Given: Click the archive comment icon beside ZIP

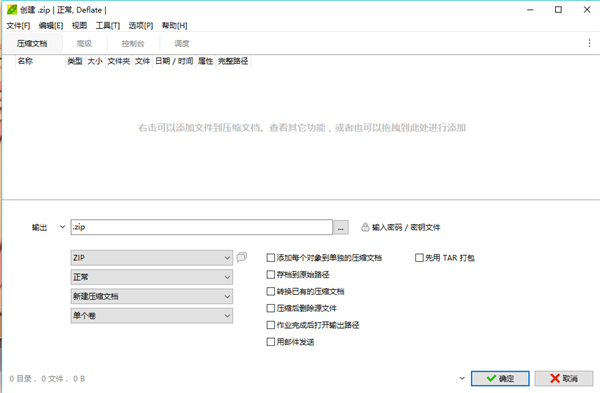Looking at the screenshot, I should click(x=241, y=257).
